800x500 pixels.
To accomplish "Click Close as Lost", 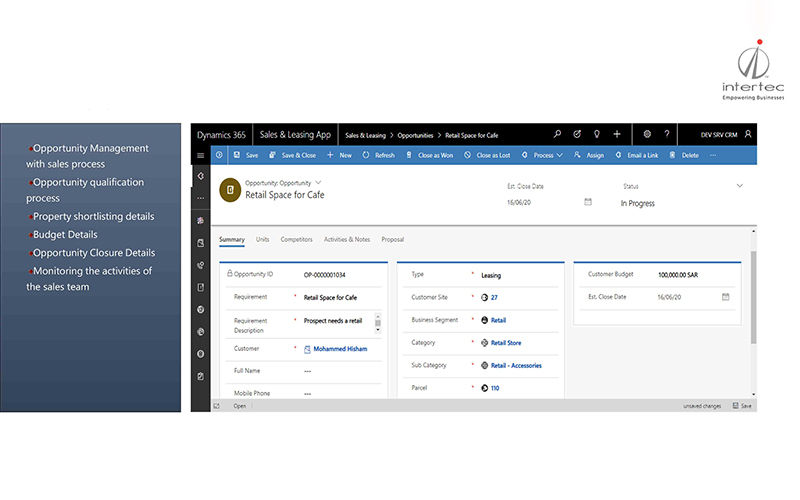I will pos(487,155).
